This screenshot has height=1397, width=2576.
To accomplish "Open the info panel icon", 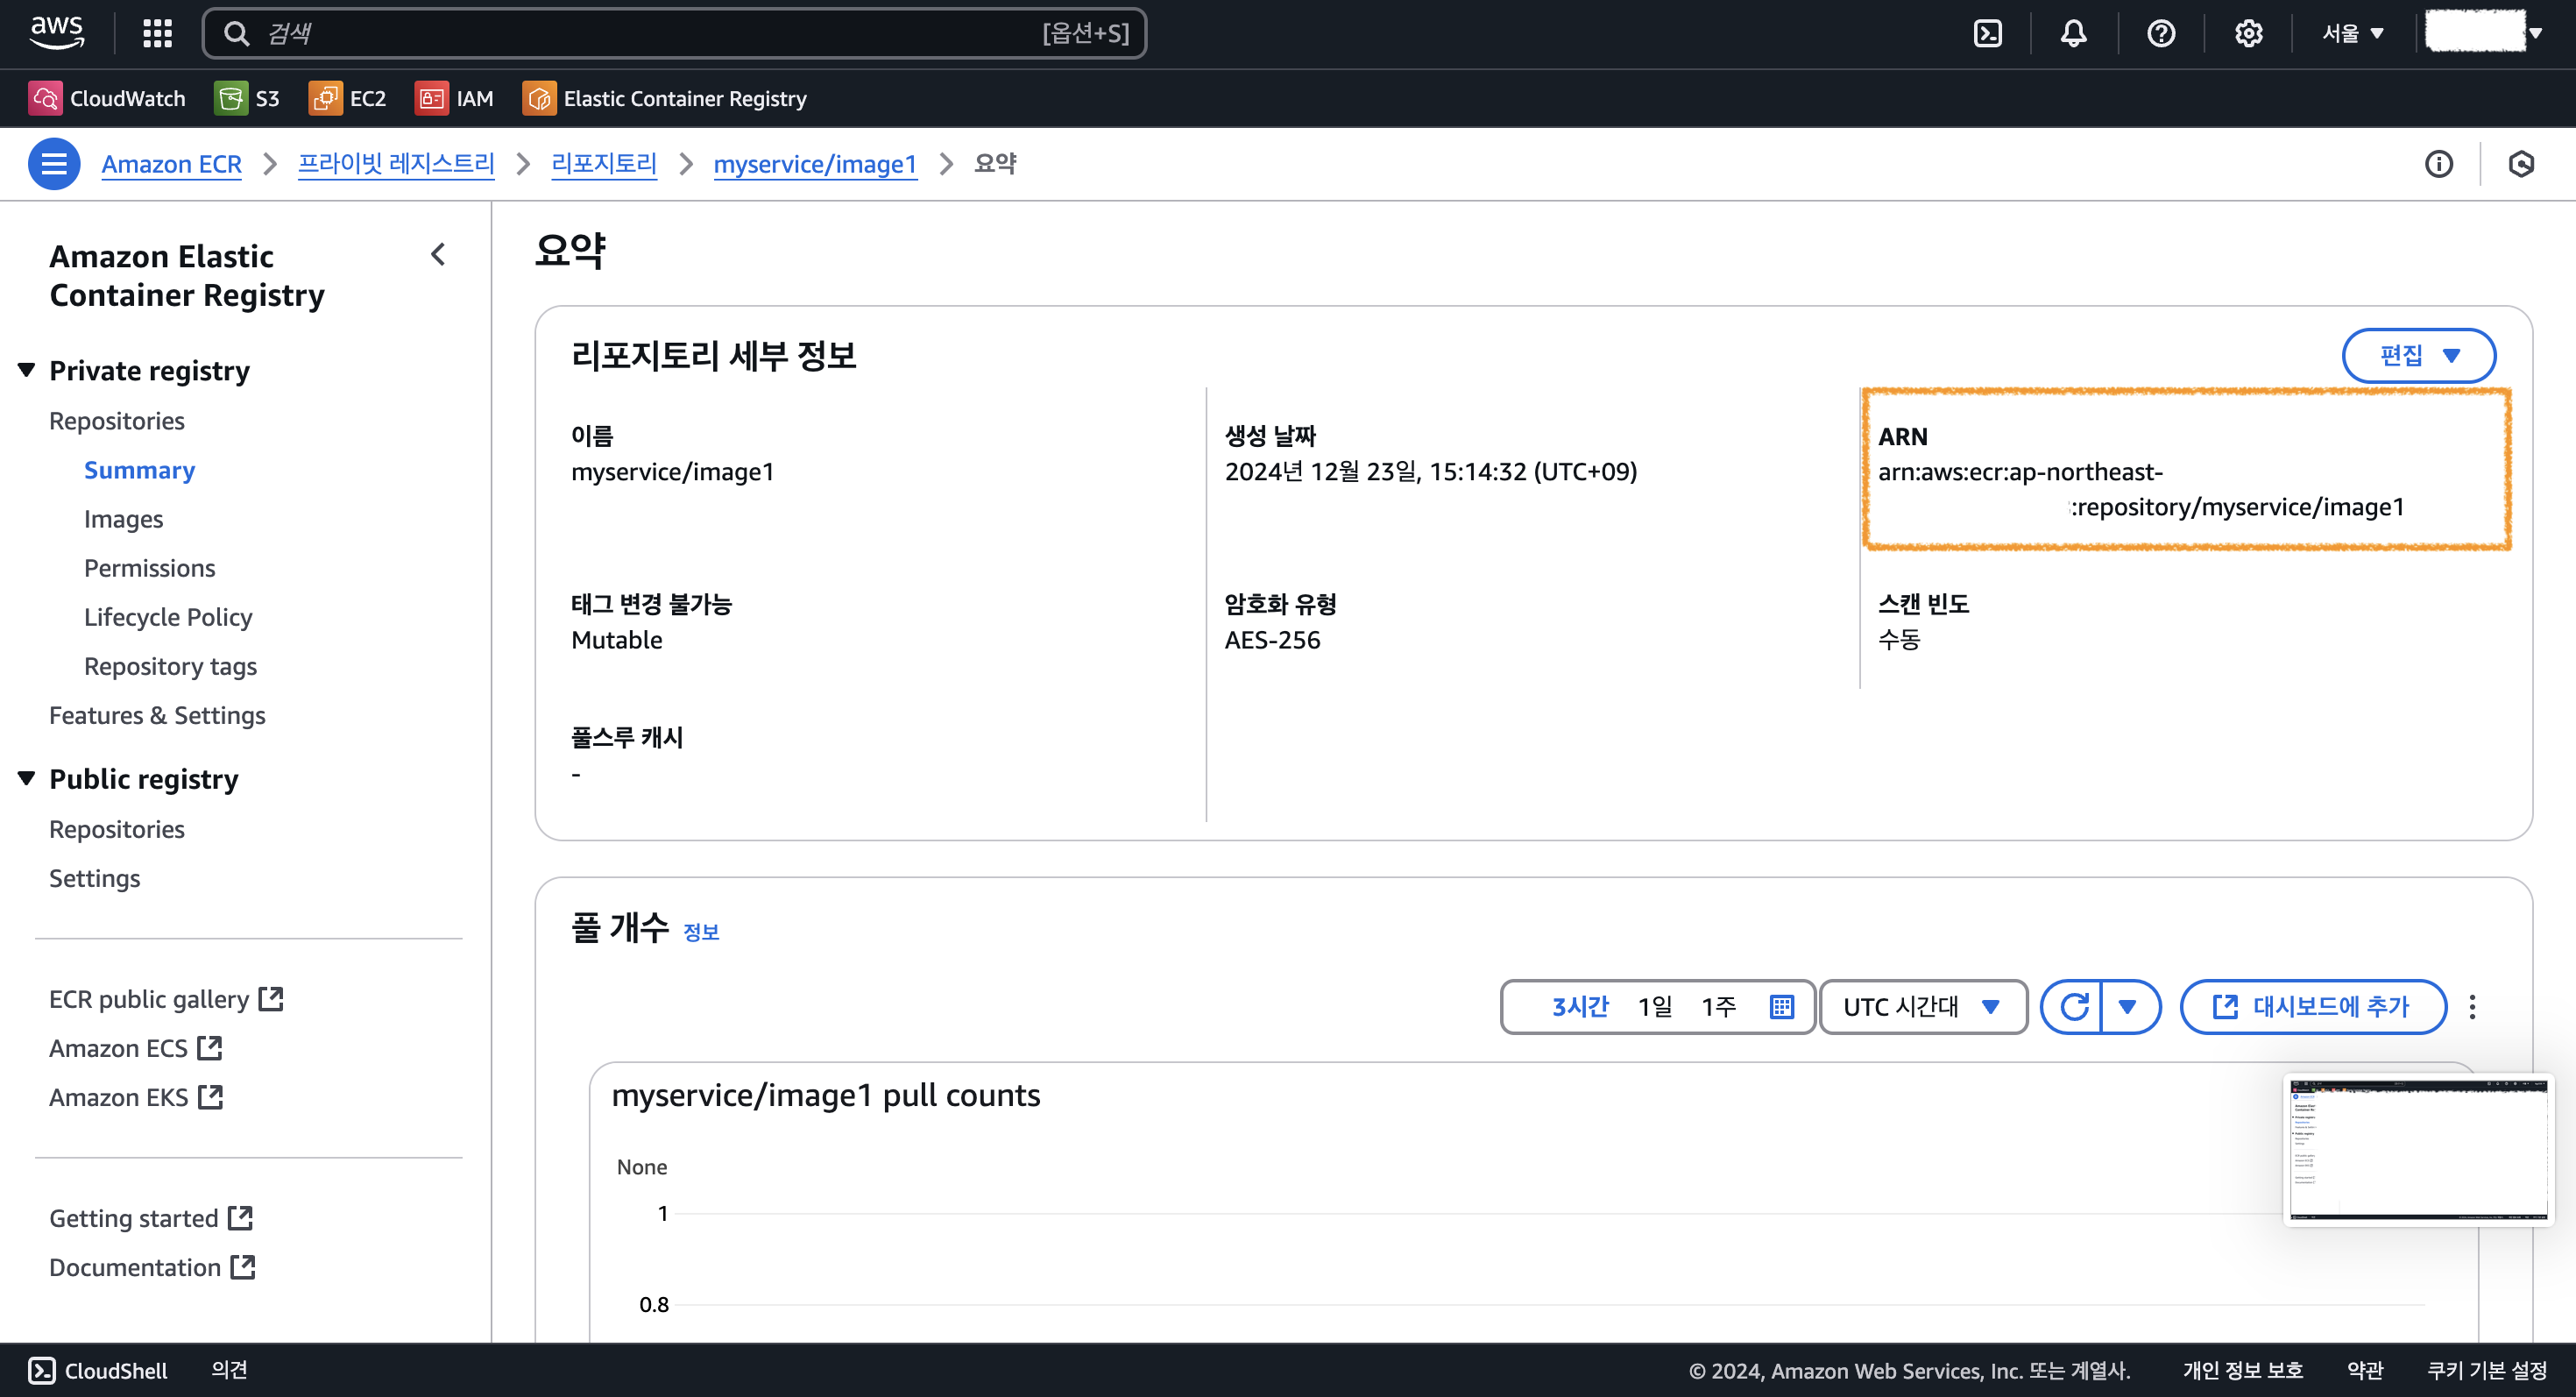I will coord(2438,163).
